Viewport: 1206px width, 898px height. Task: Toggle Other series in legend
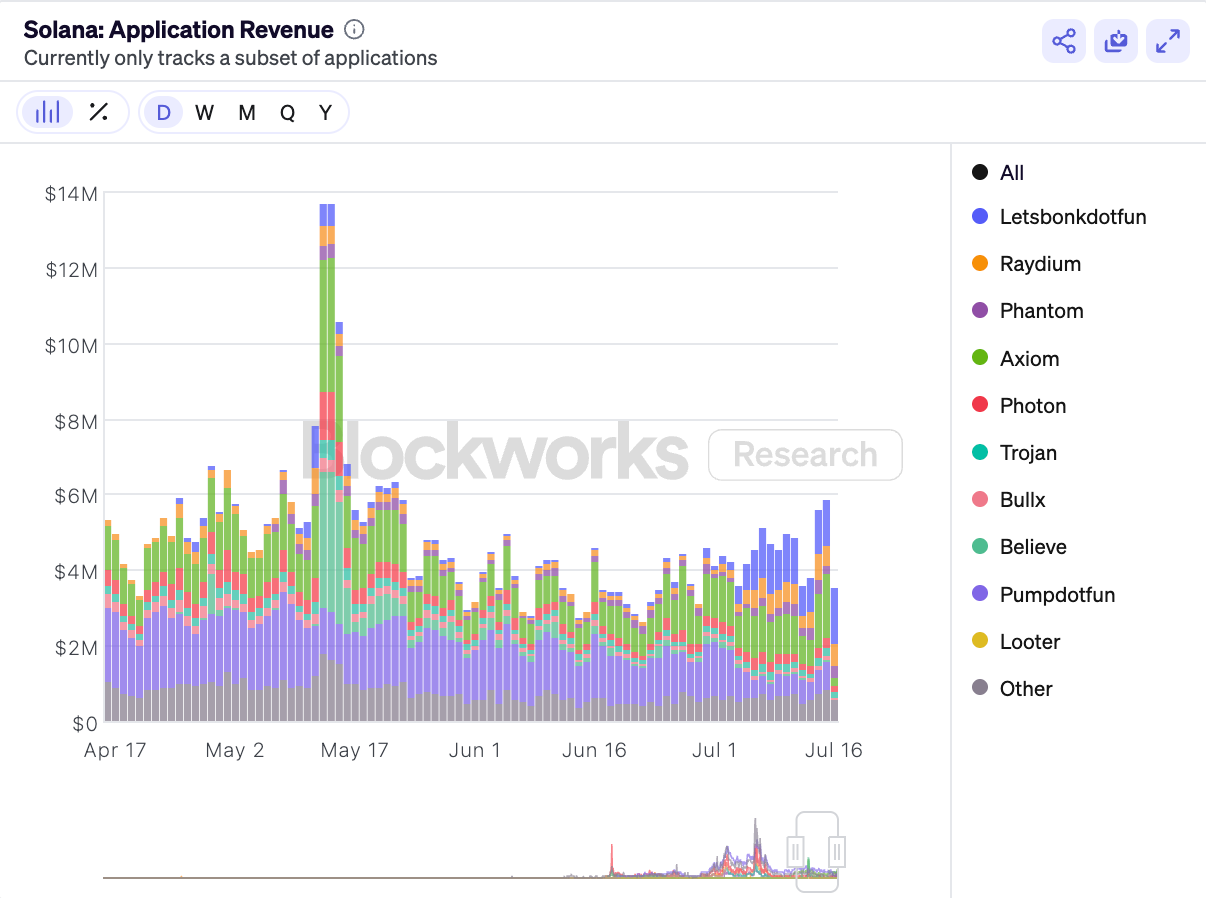coord(1012,689)
